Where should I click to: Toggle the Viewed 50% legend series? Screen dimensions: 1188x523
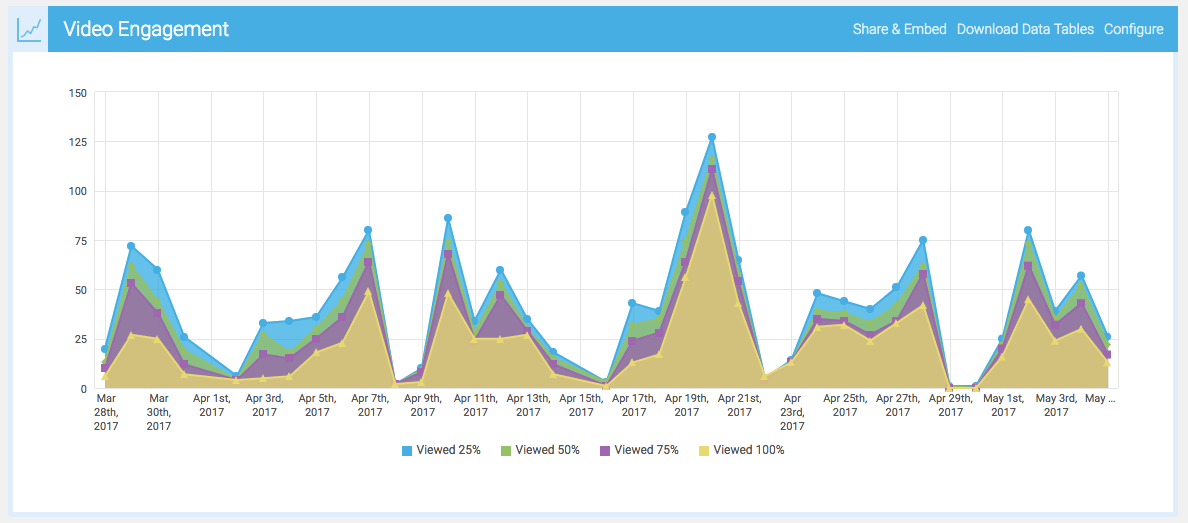pyautogui.click(x=540, y=449)
